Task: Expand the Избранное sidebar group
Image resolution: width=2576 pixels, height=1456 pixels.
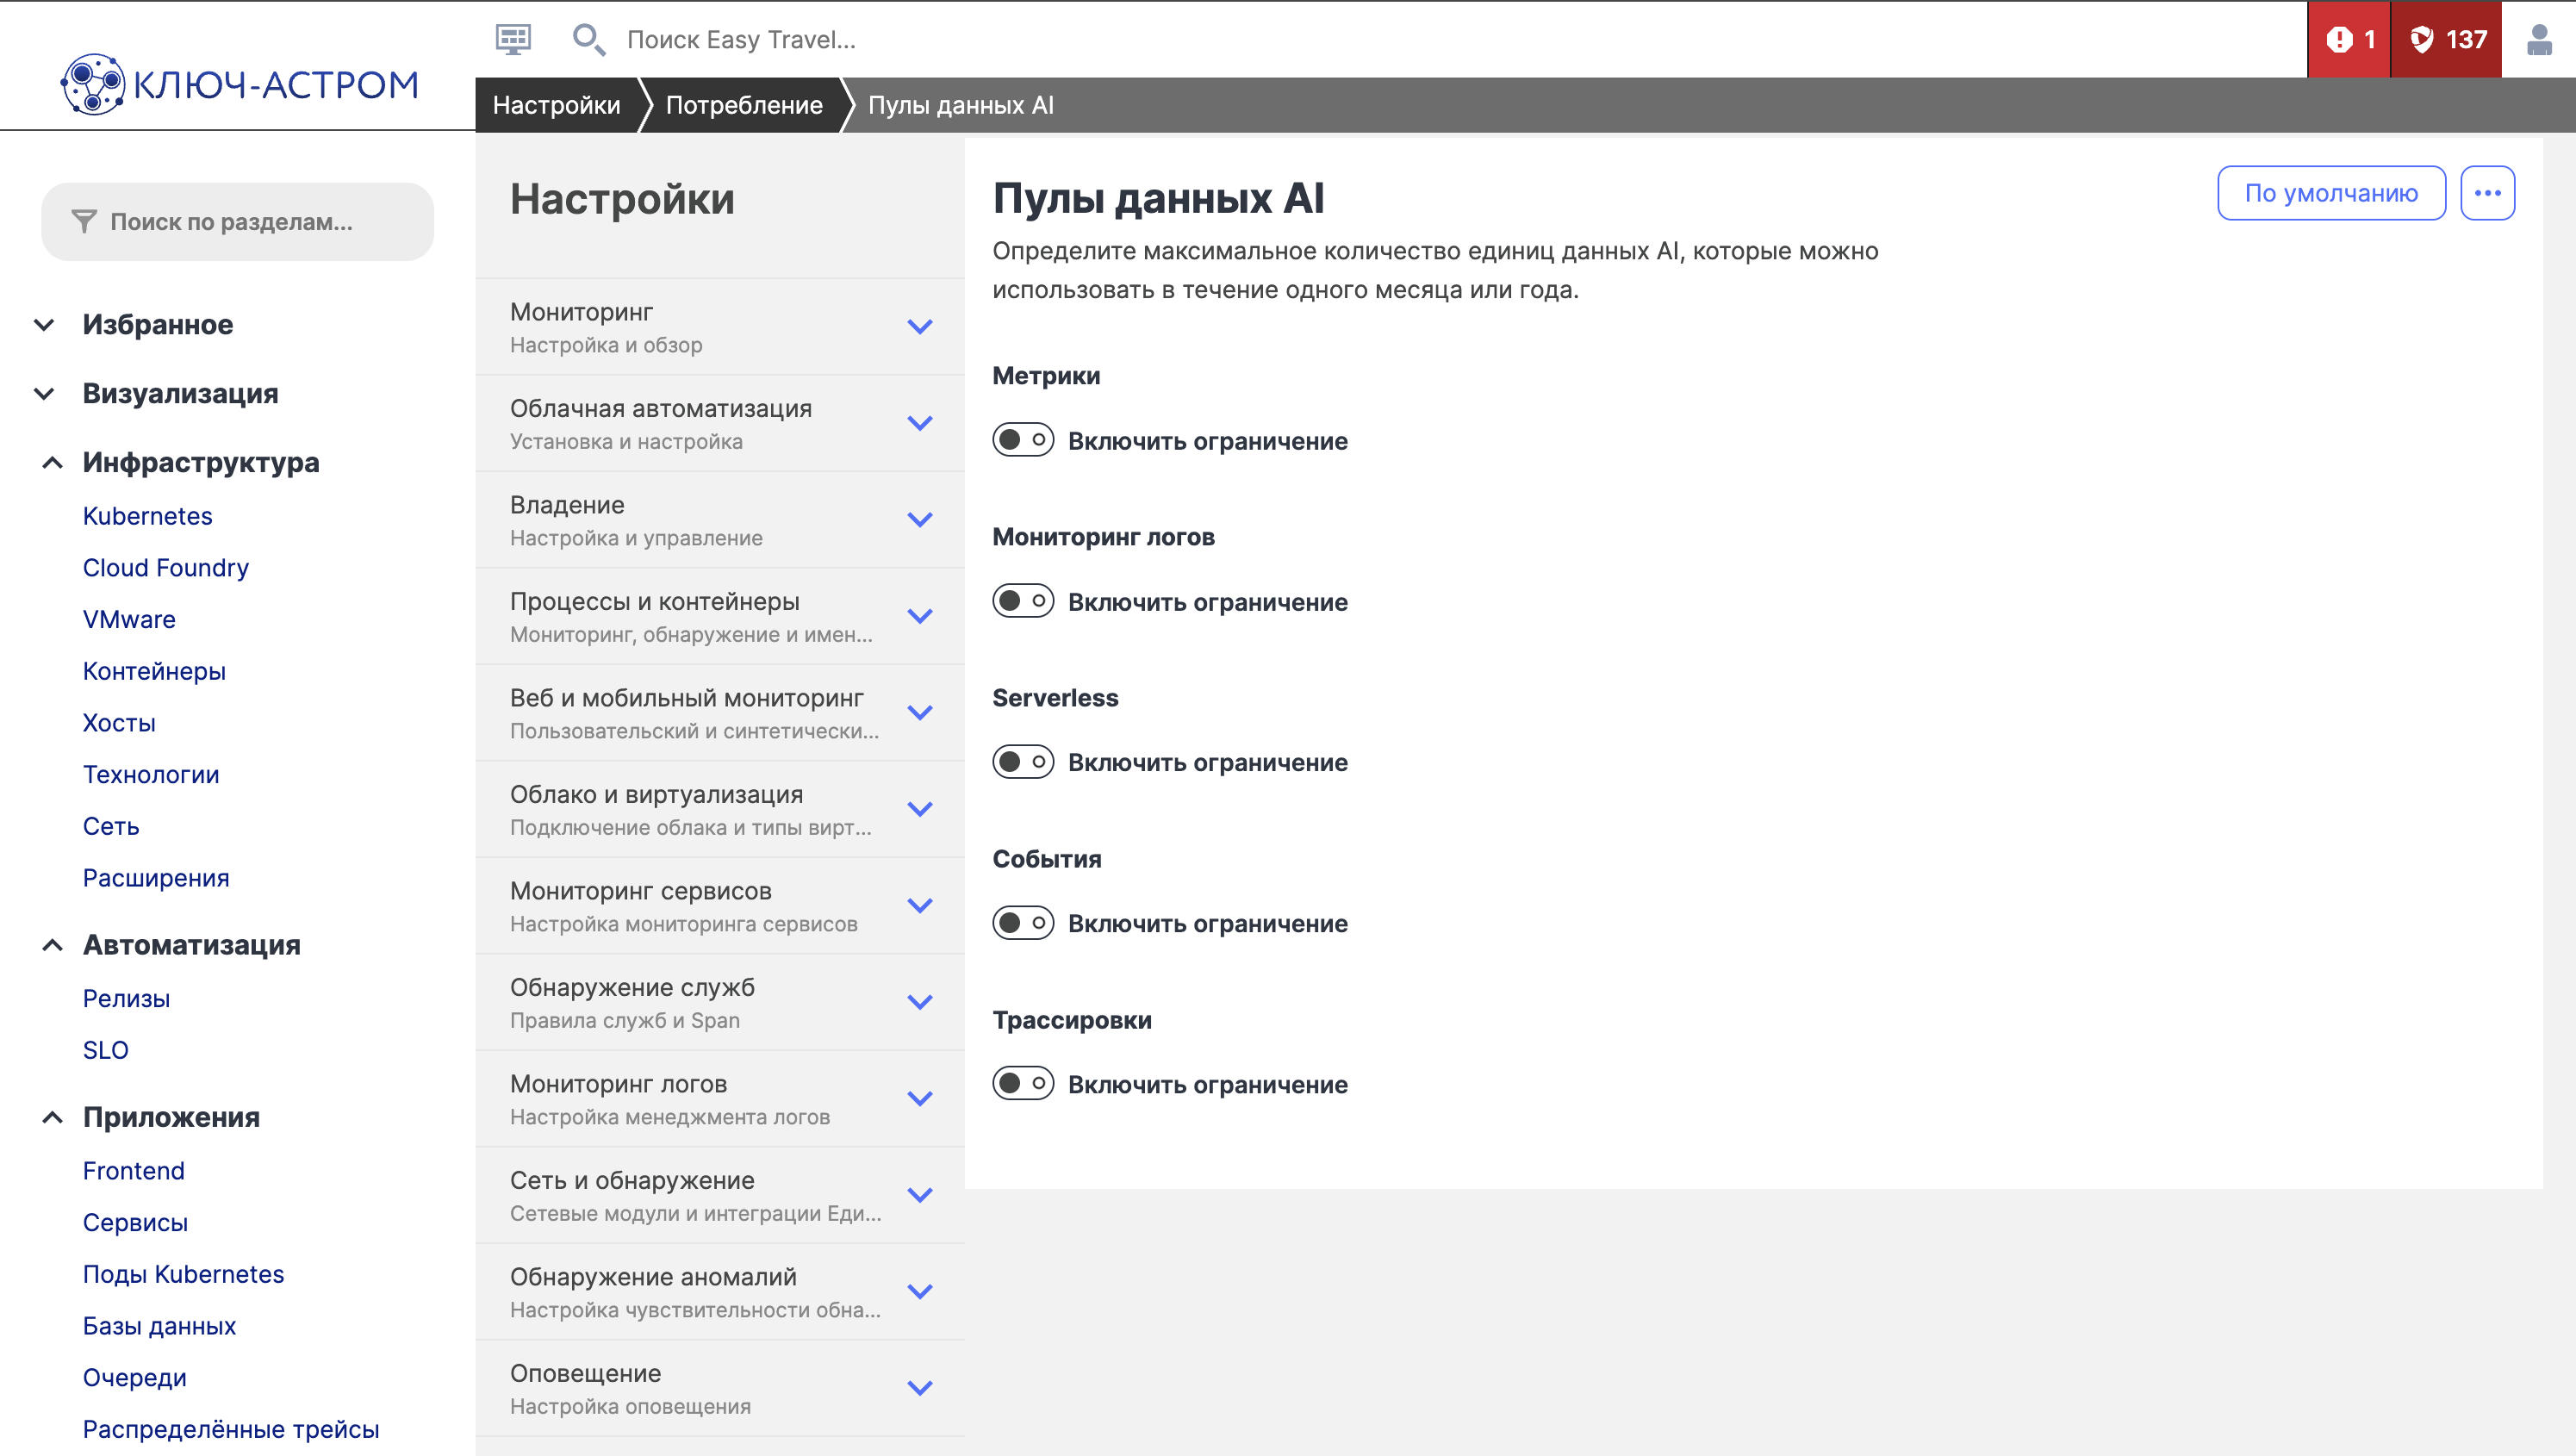Action: [44, 325]
